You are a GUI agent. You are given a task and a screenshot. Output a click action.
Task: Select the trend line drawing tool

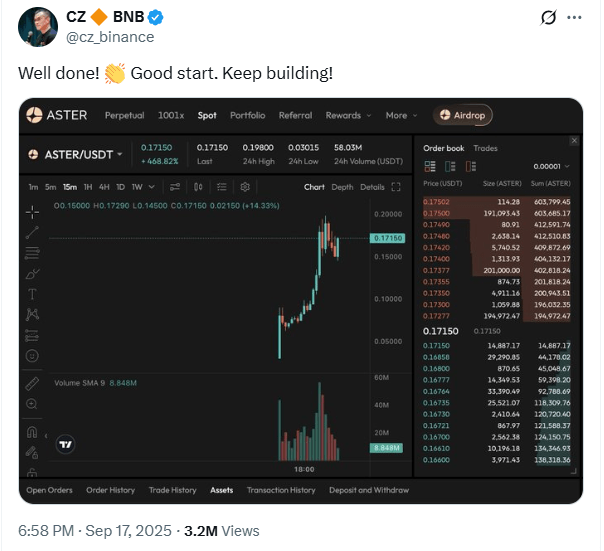tap(33, 232)
